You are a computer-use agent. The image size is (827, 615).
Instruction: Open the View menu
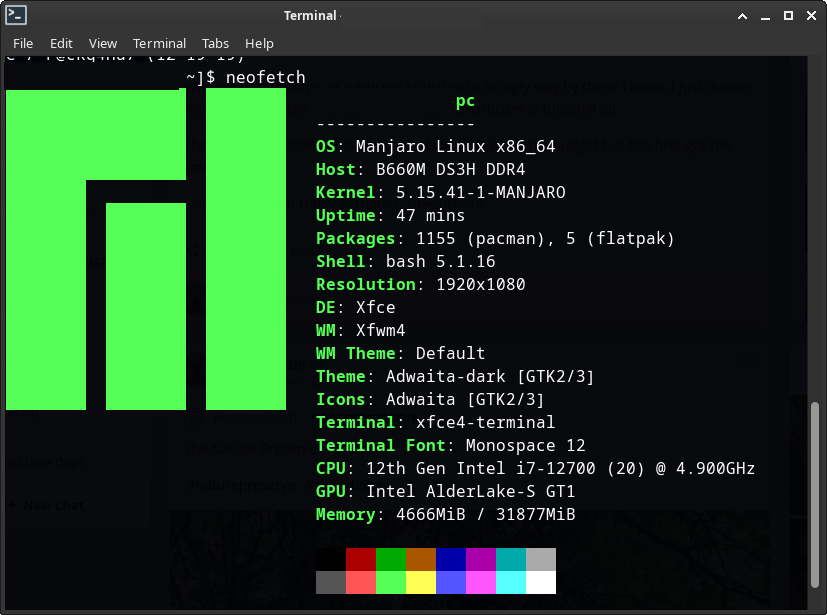pyautogui.click(x=103, y=43)
